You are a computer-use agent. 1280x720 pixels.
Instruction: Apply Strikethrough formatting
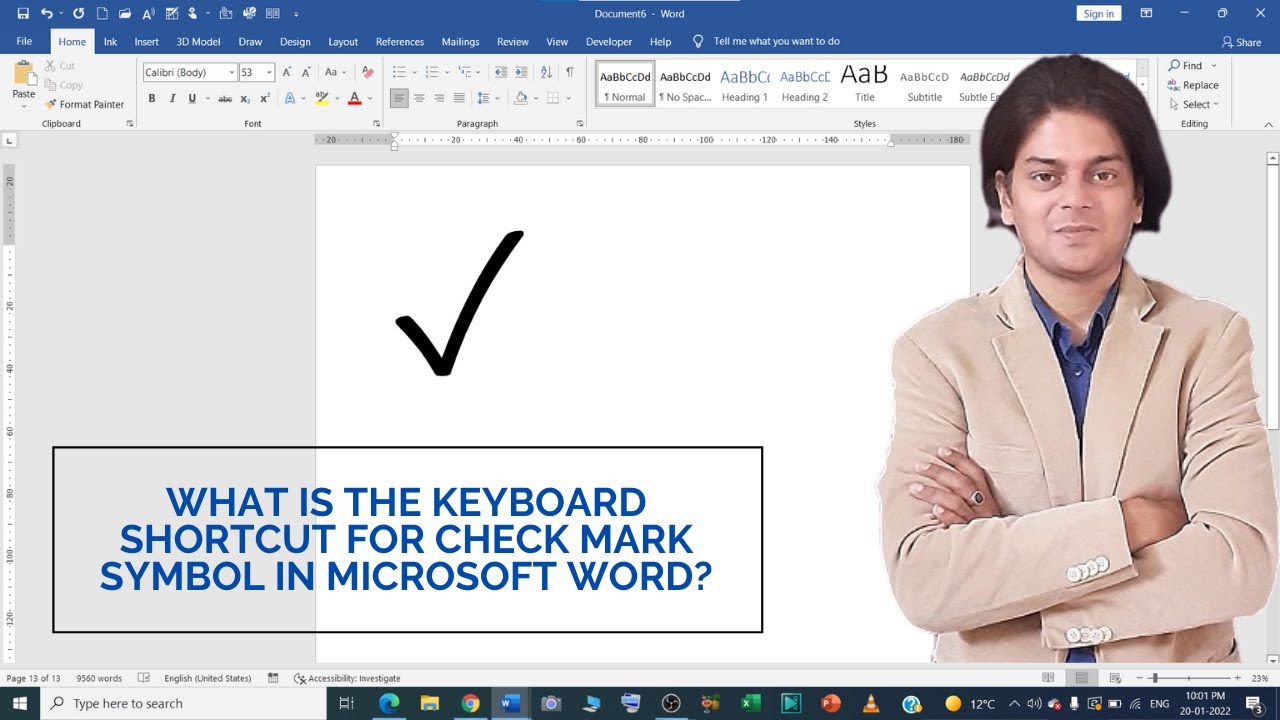click(x=225, y=98)
